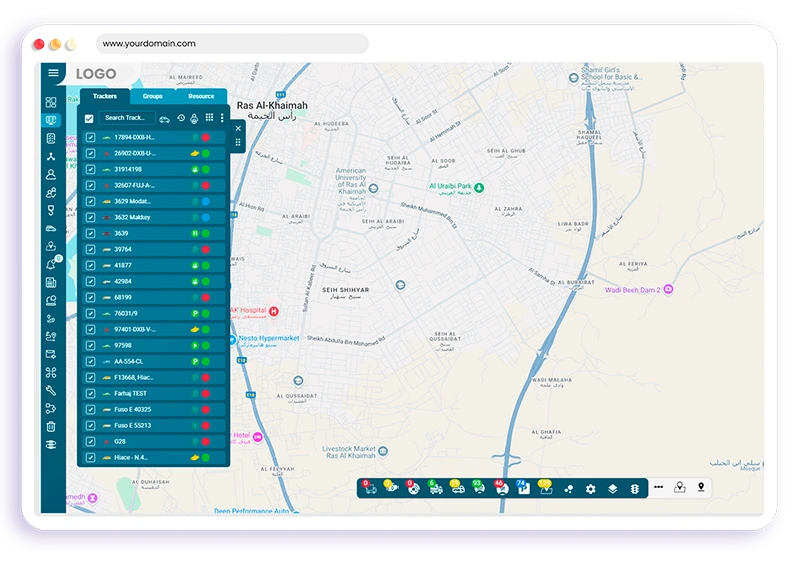Click the red status dot for tracker 68199
Screen dimensions: 800x580
tap(205, 297)
